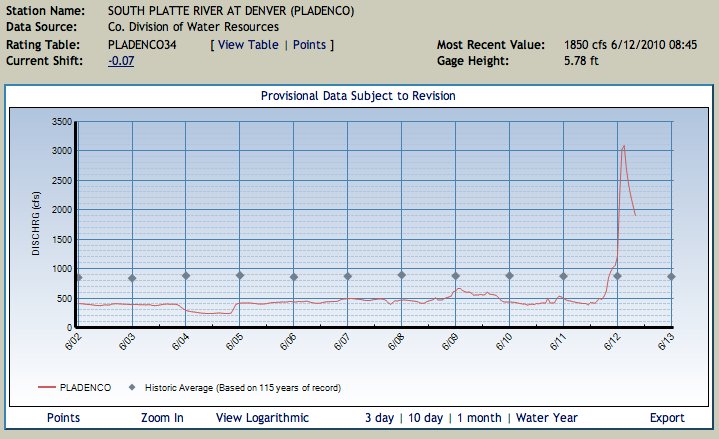Click Points option below the chart
Image resolution: width=719 pixels, height=439 pixels.
pyautogui.click(x=64, y=418)
